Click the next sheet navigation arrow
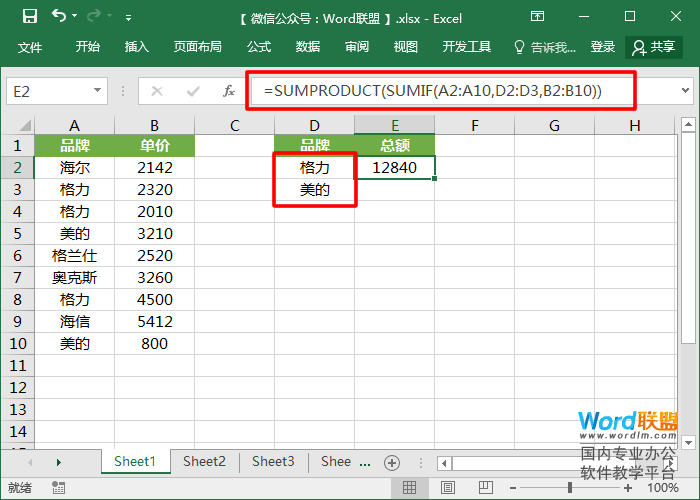This screenshot has width=700, height=500. point(58,462)
